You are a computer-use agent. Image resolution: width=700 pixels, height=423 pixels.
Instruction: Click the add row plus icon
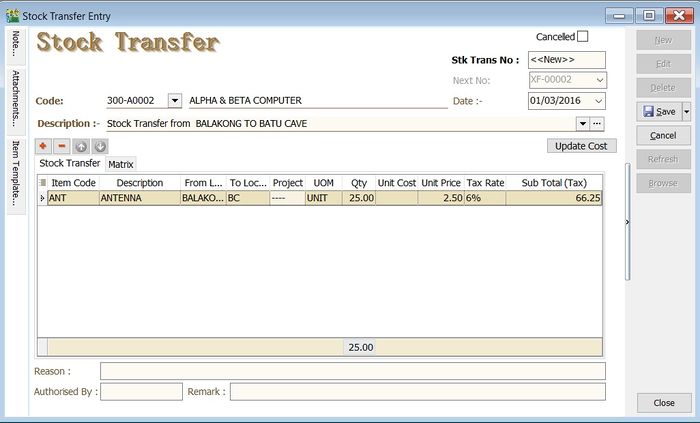(x=44, y=146)
